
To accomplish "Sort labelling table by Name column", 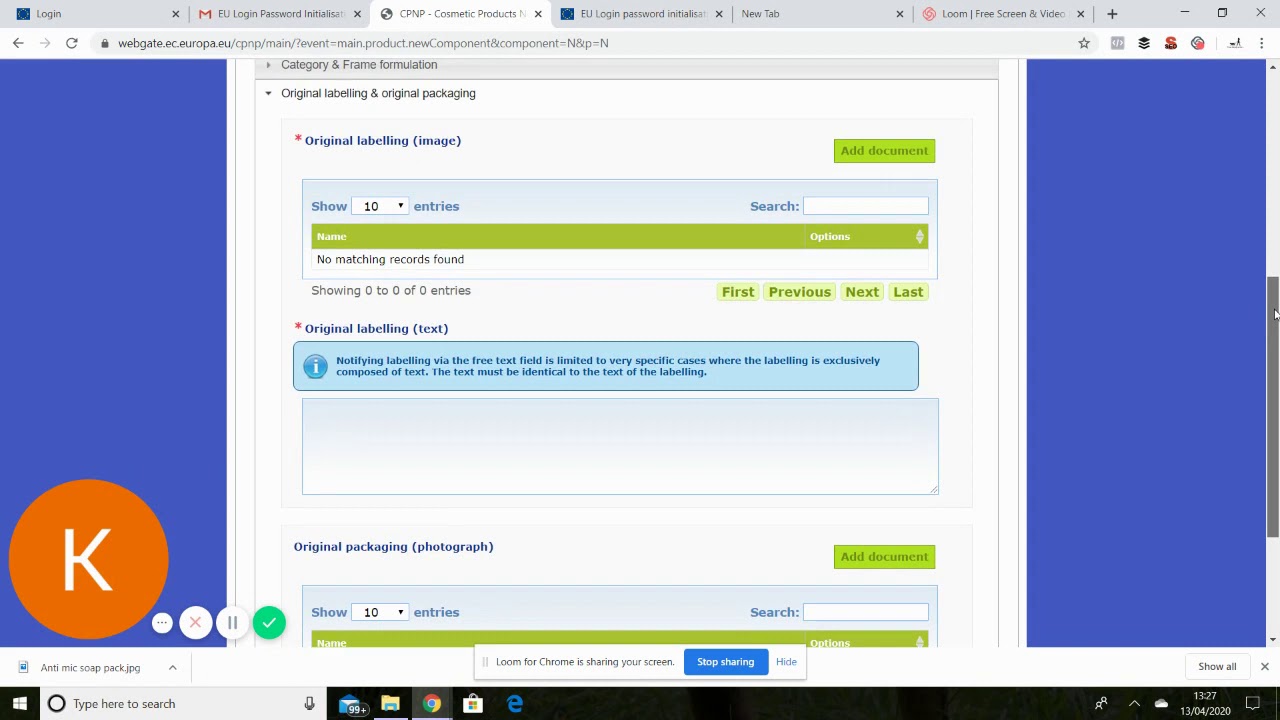I will point(560,237).
